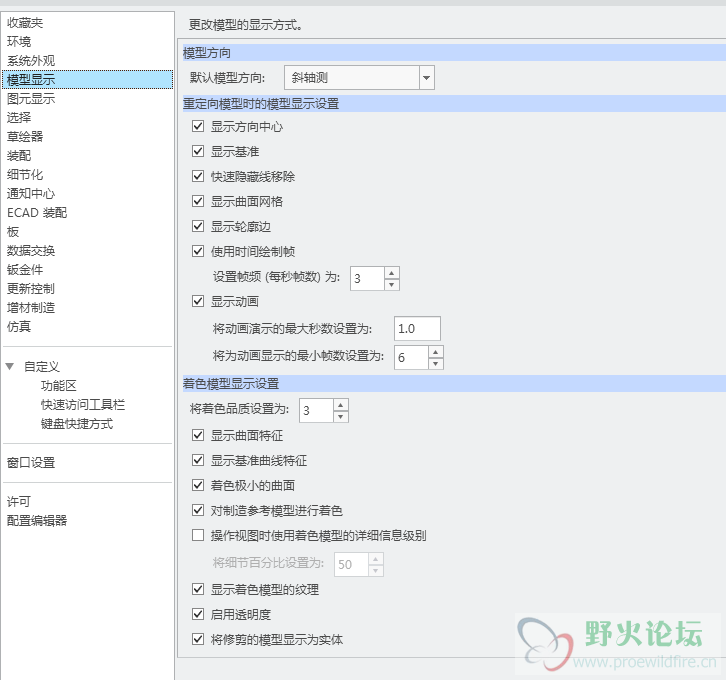Open 细节化 settings
This screenshot has height=680, width=726.
pos(88,174)
